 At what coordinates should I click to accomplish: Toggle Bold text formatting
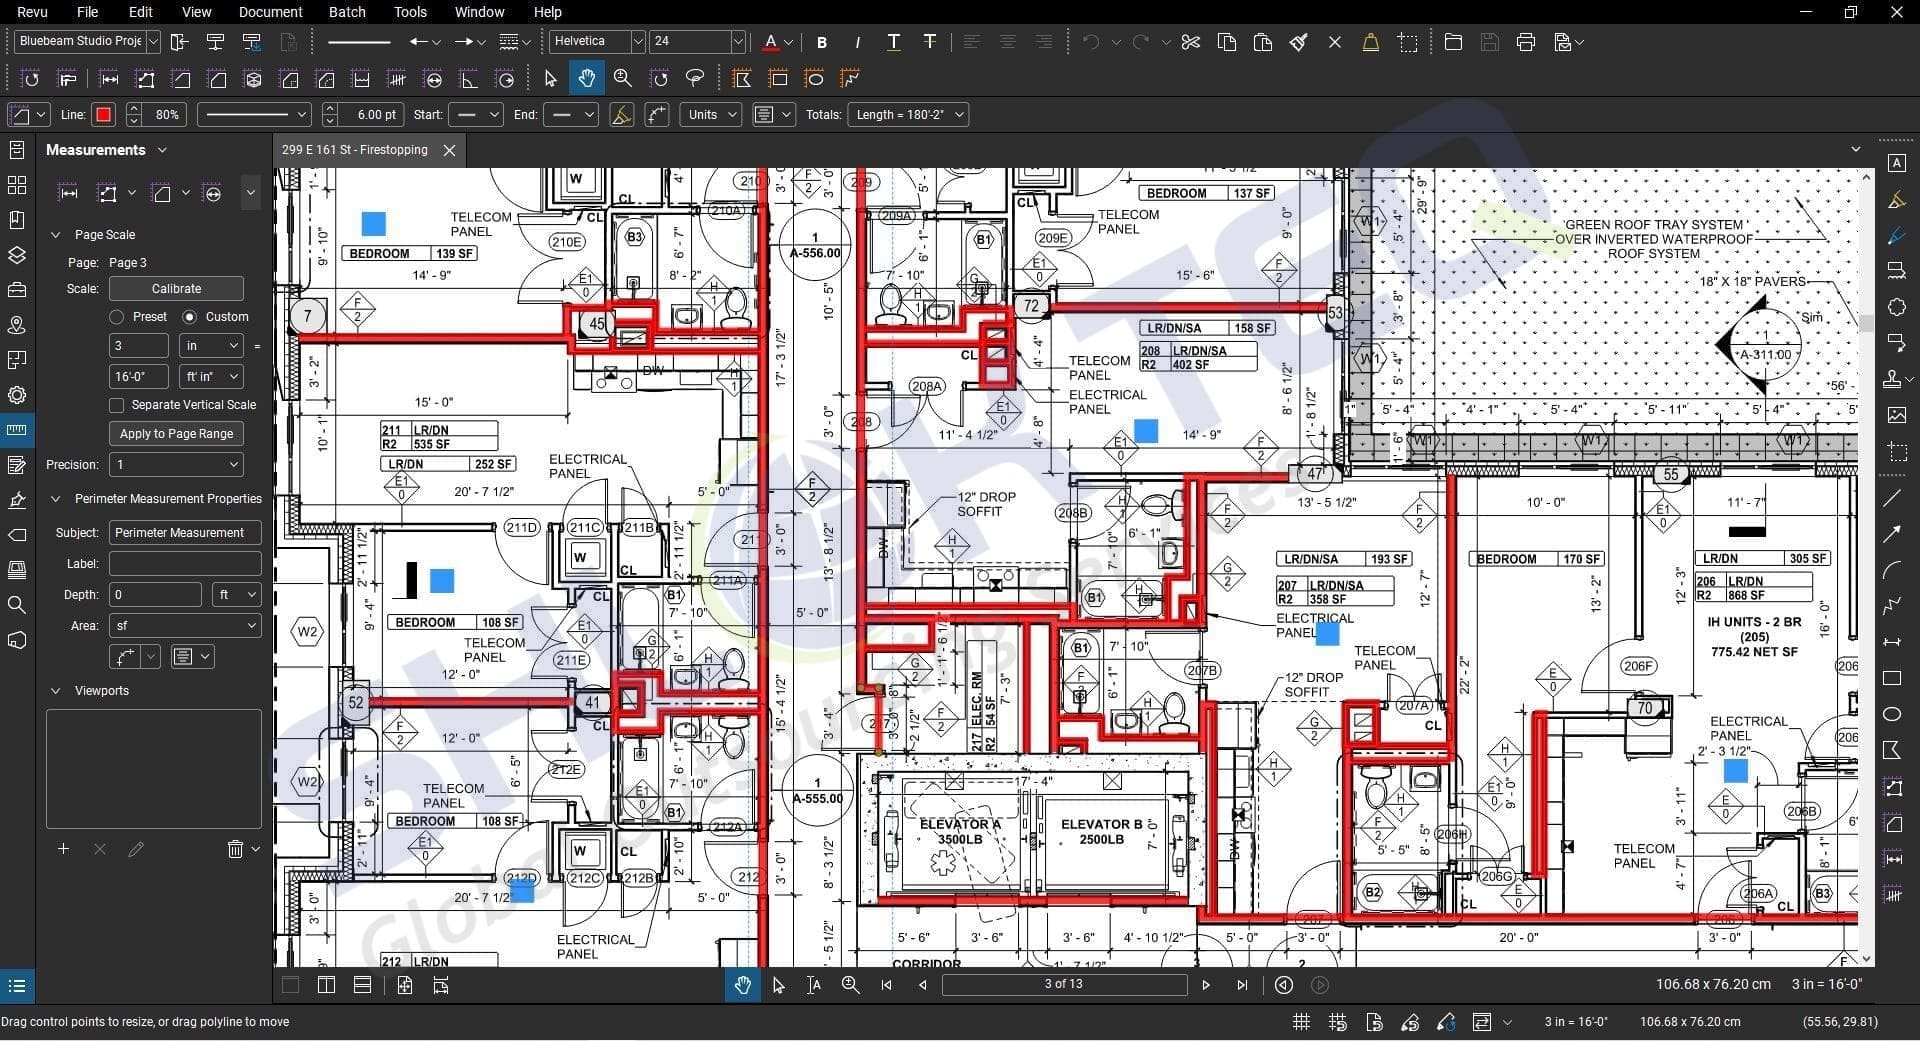point(822,42)
